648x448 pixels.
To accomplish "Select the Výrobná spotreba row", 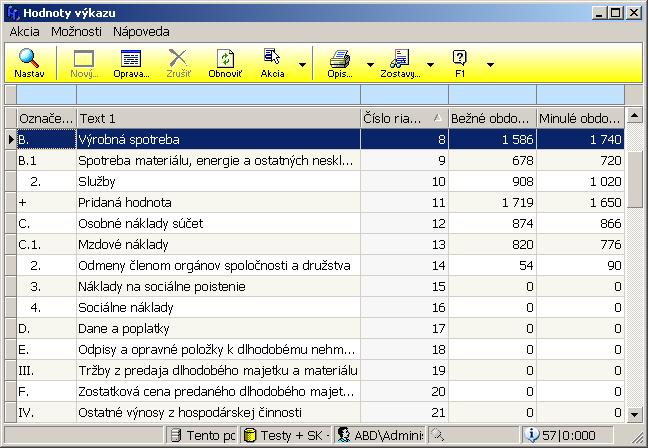I will tap(320, 140).
